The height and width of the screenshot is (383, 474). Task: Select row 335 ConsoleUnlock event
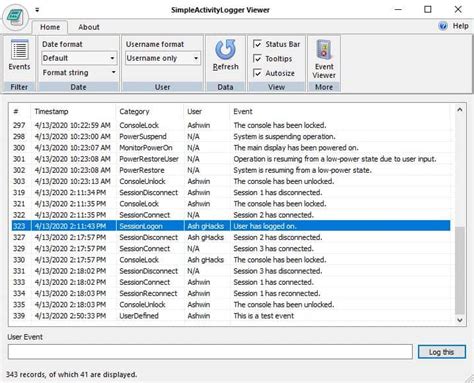tap(231, 305)
